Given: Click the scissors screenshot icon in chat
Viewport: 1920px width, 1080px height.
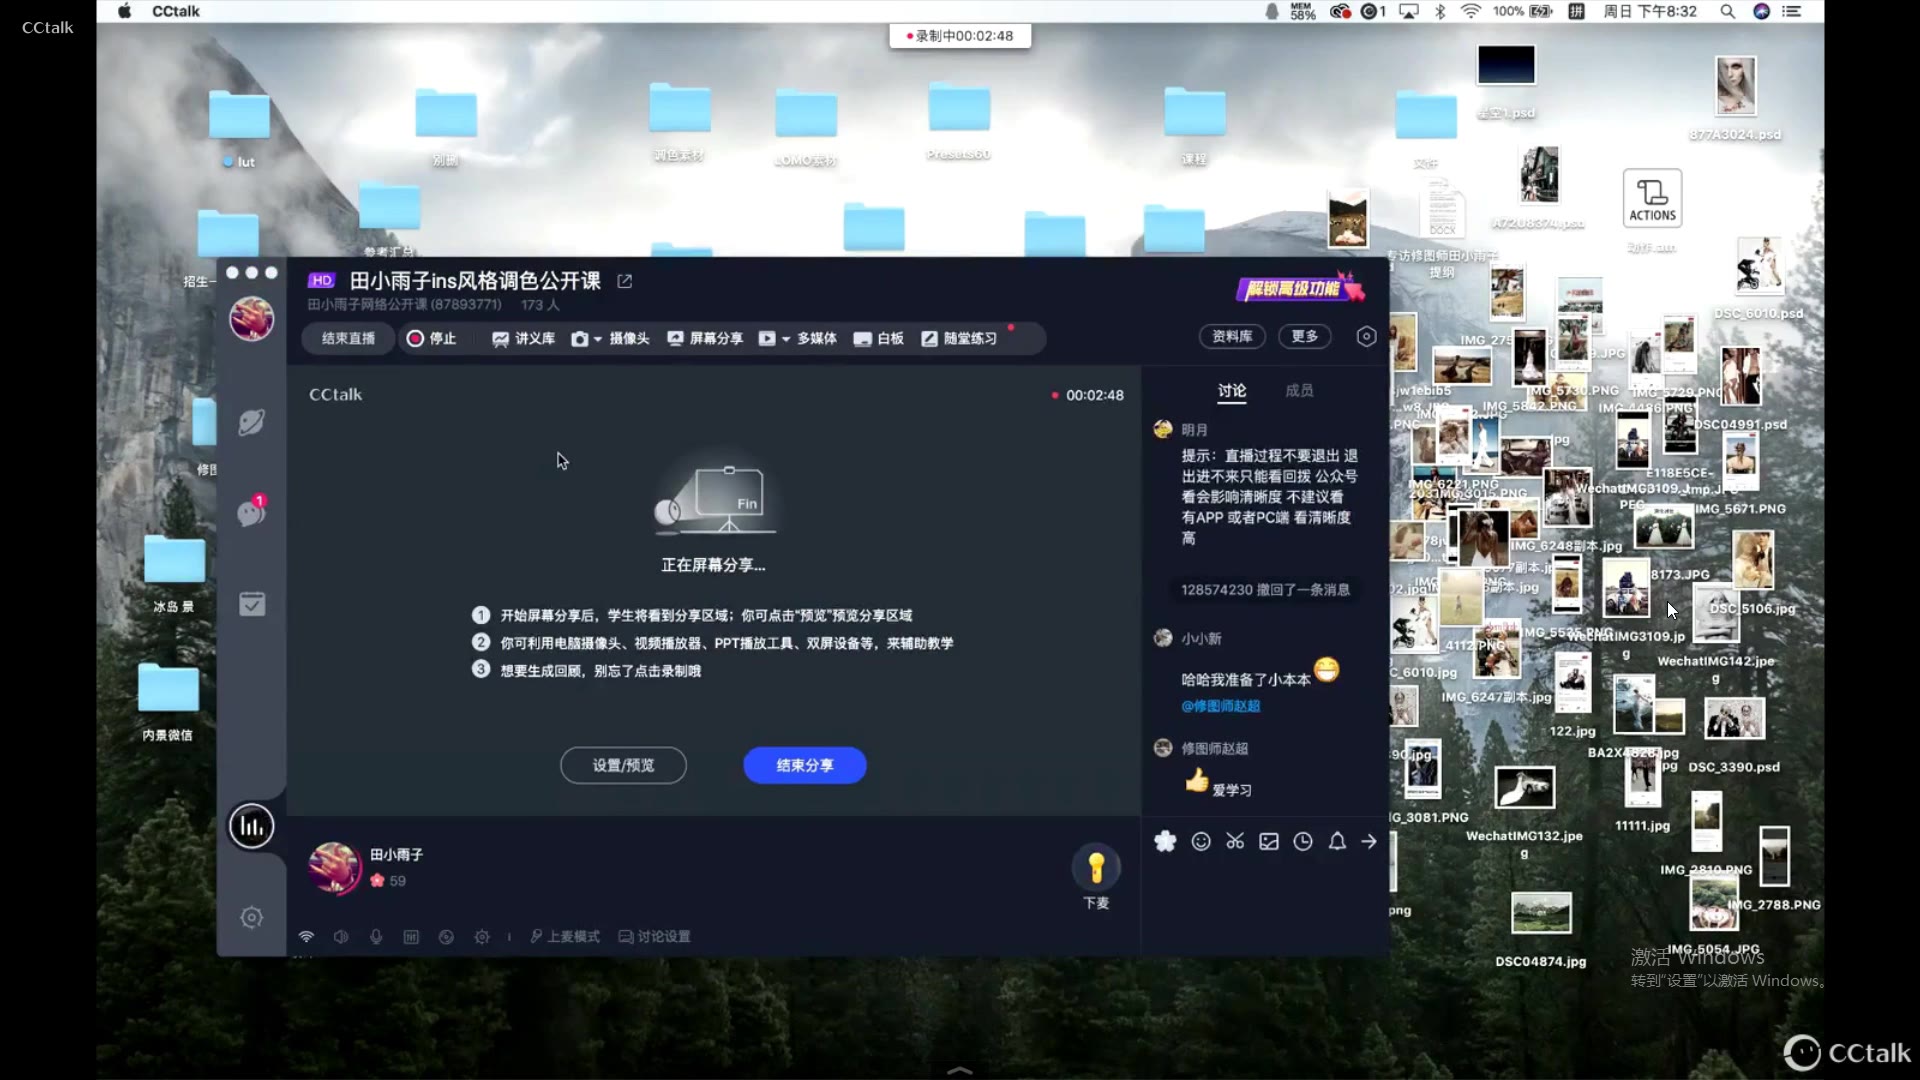Looking at the screenshot, I should coord(1235,841).
